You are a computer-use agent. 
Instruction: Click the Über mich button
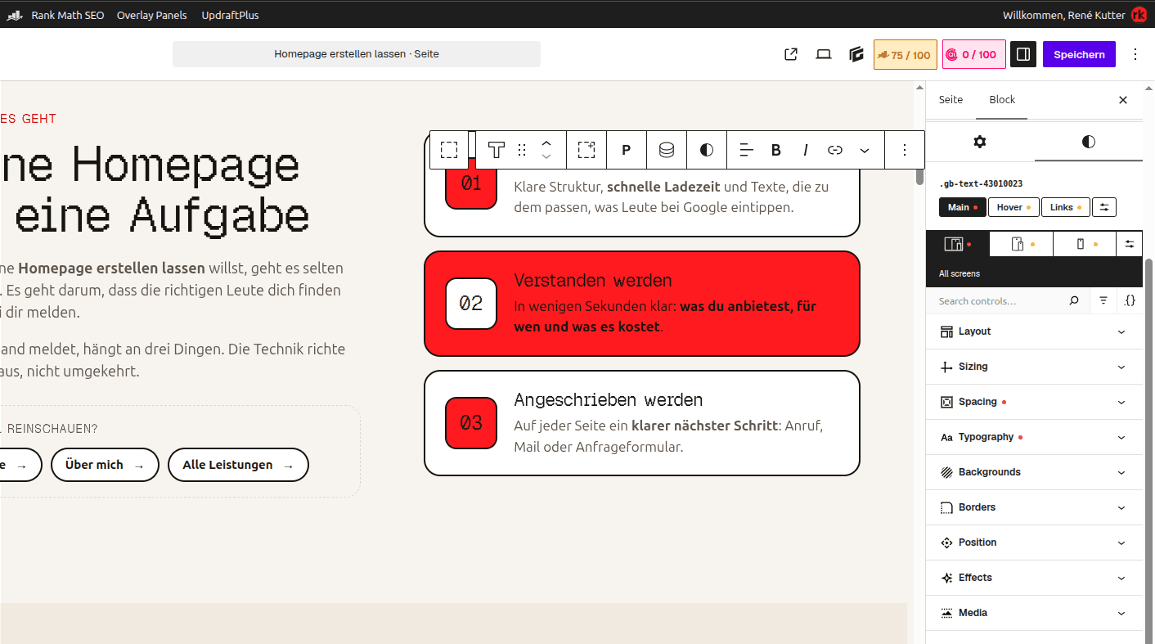pyautogui.click(x=105, y=465)
